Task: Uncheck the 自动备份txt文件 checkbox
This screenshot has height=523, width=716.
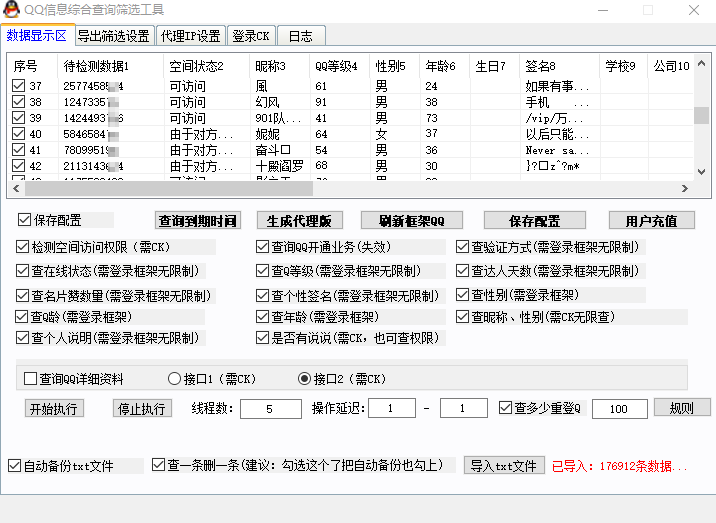Action: coord(14,465)
